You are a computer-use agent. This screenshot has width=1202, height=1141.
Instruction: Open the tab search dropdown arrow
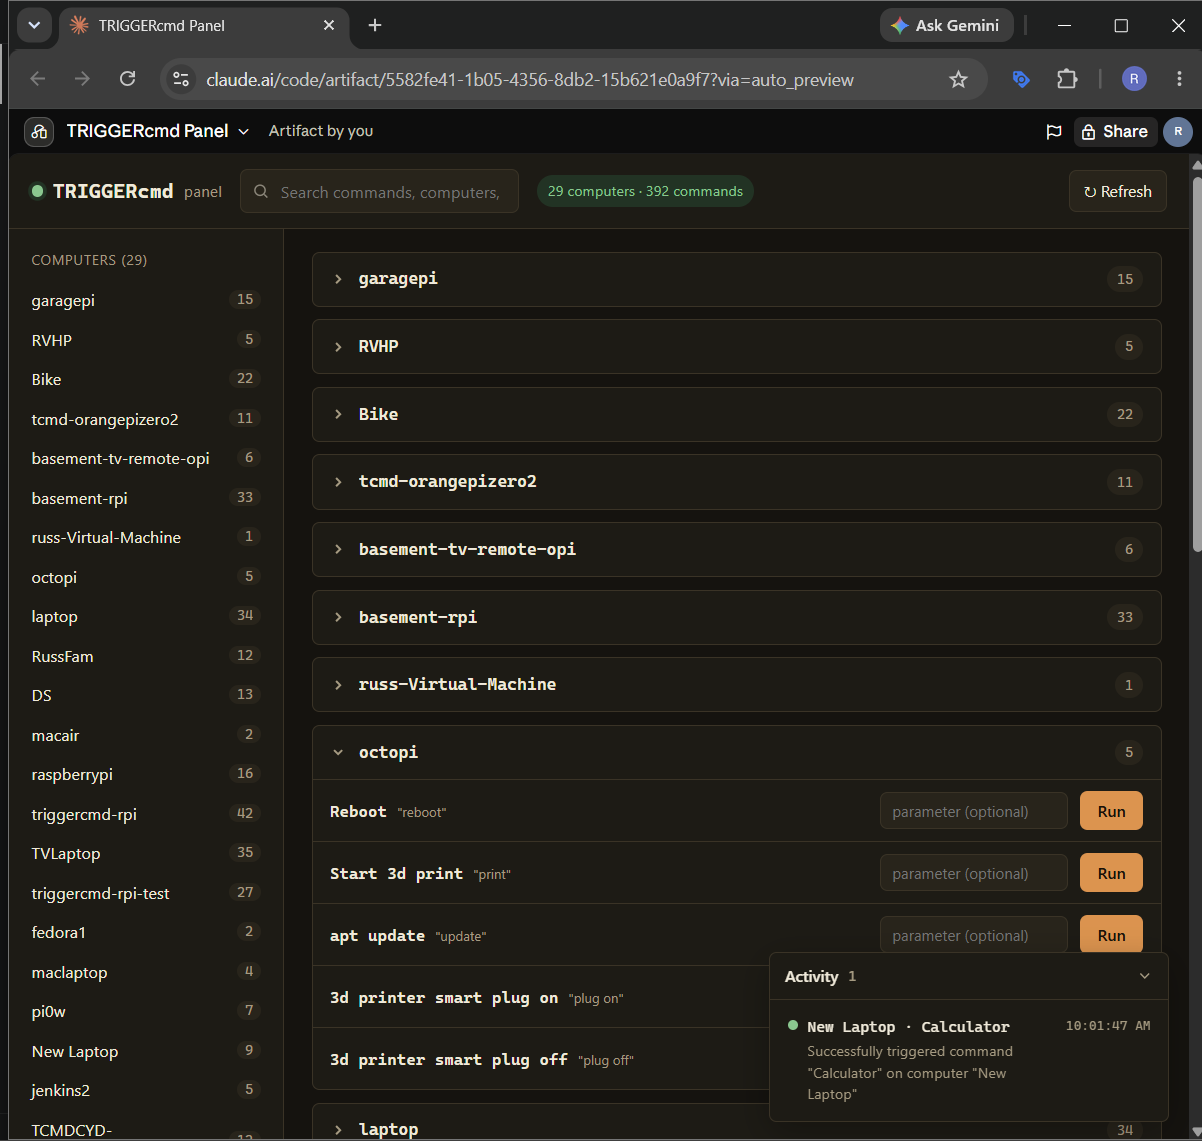coord(34,25)
